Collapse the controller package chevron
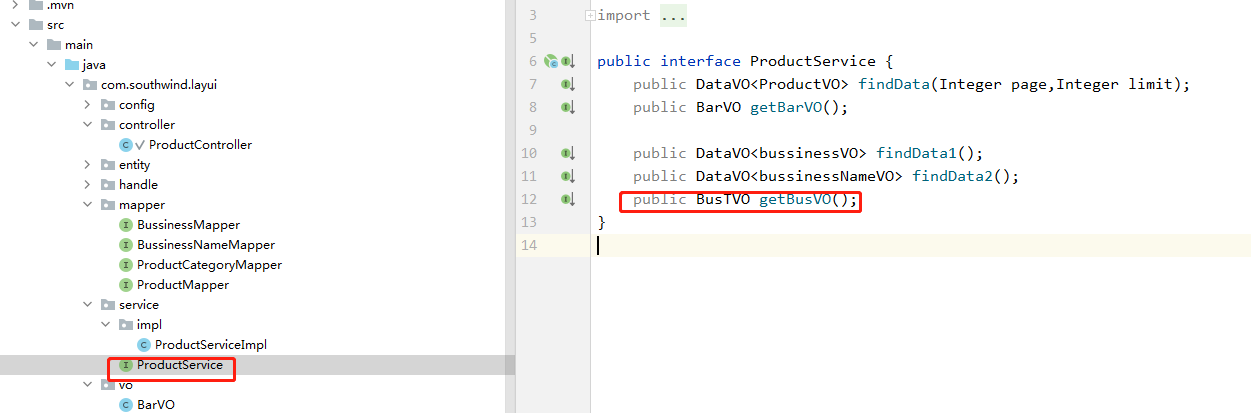The width and height of the screenshot is (1251, 413). (88, 125)
